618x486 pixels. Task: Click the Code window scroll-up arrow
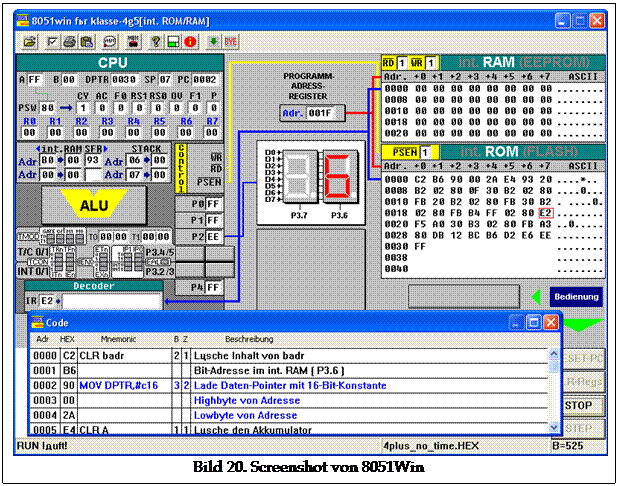pos(554,354)
